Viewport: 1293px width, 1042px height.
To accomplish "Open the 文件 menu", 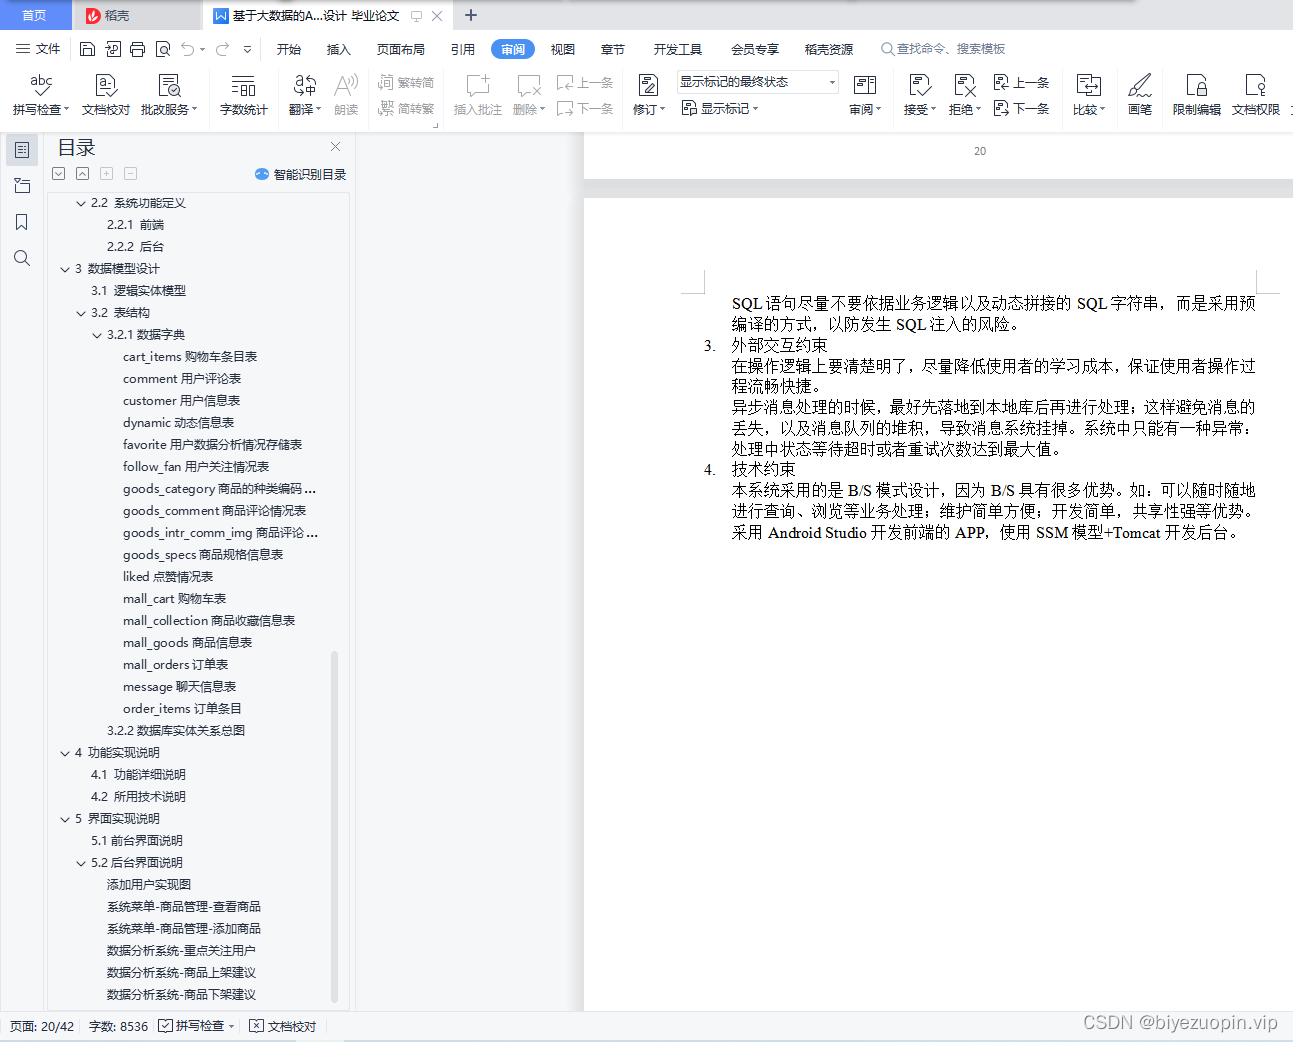I will 38,49.
